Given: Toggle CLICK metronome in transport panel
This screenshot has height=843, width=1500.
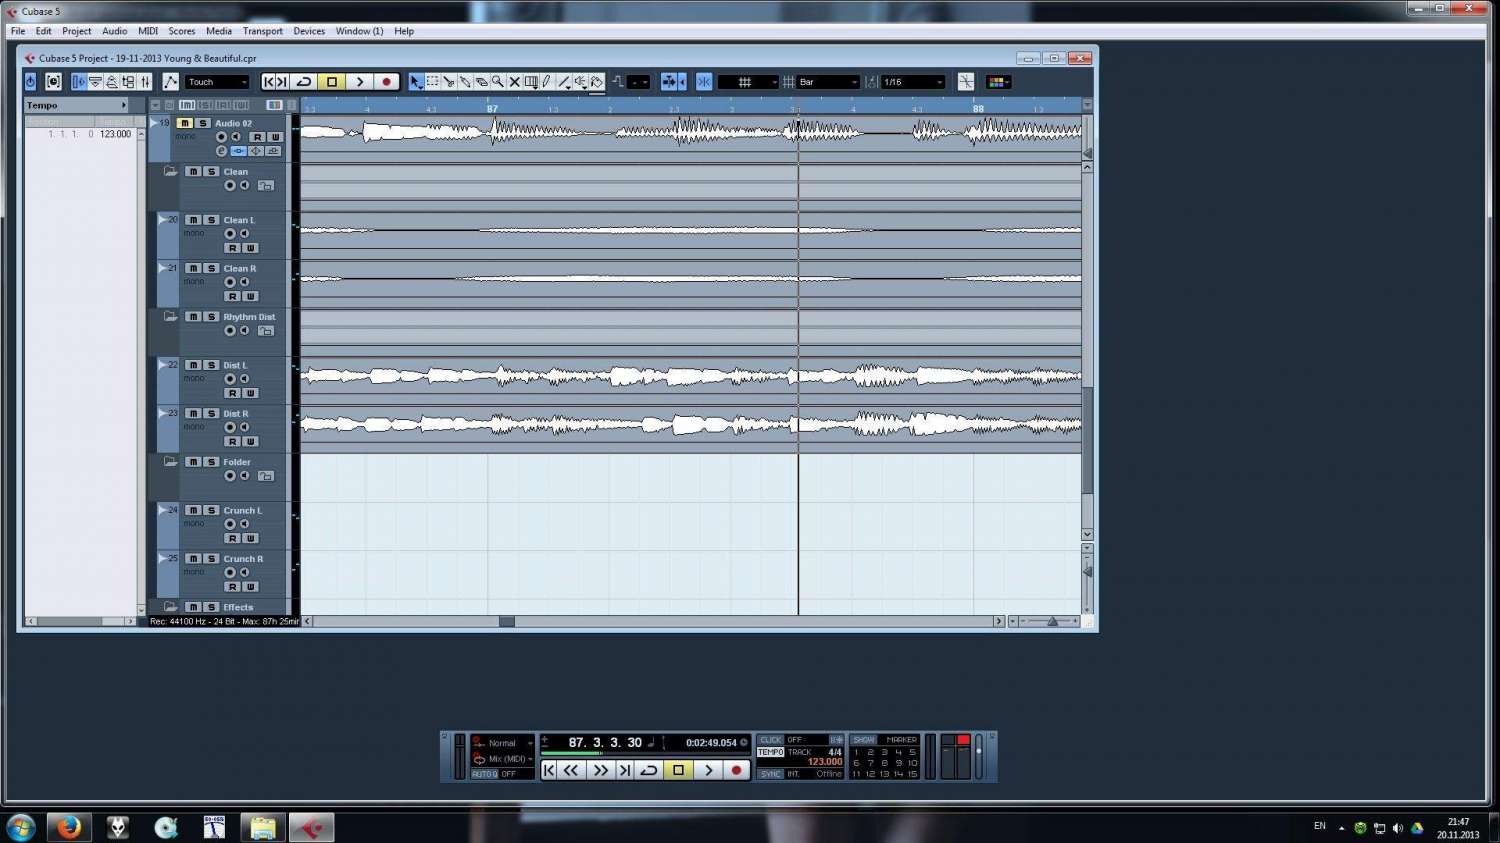Looking at the screenshot, I should pyautogui.click(x=771, y=740).
